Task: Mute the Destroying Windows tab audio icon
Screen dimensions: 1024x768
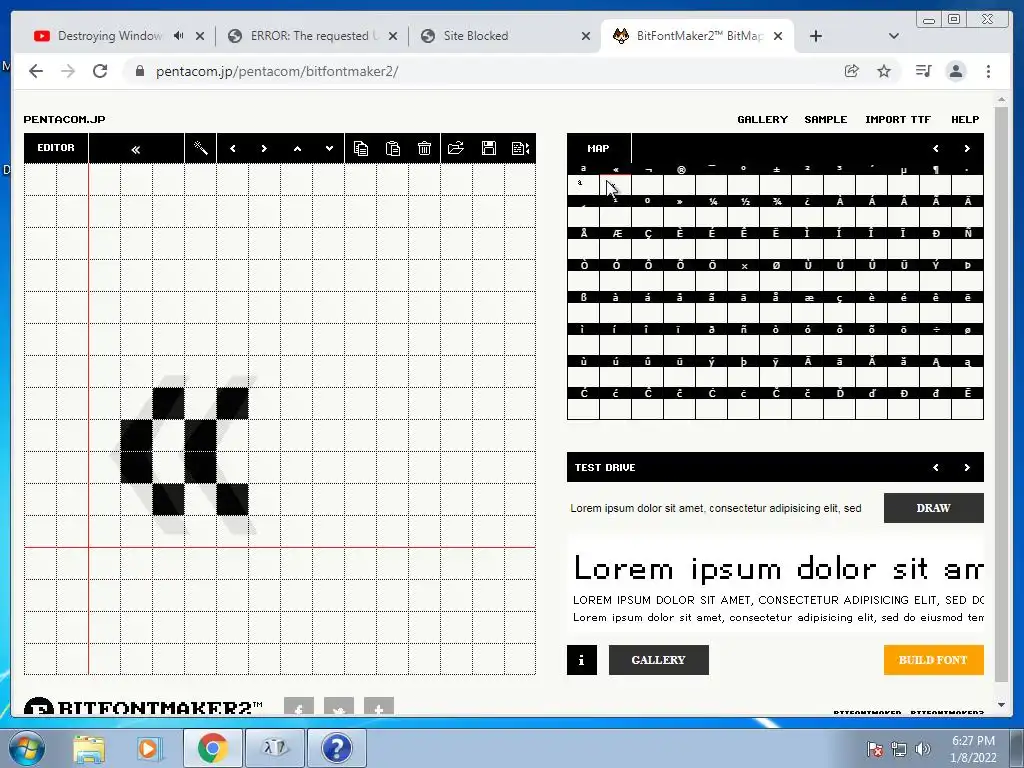Action: tap(178, 36)
